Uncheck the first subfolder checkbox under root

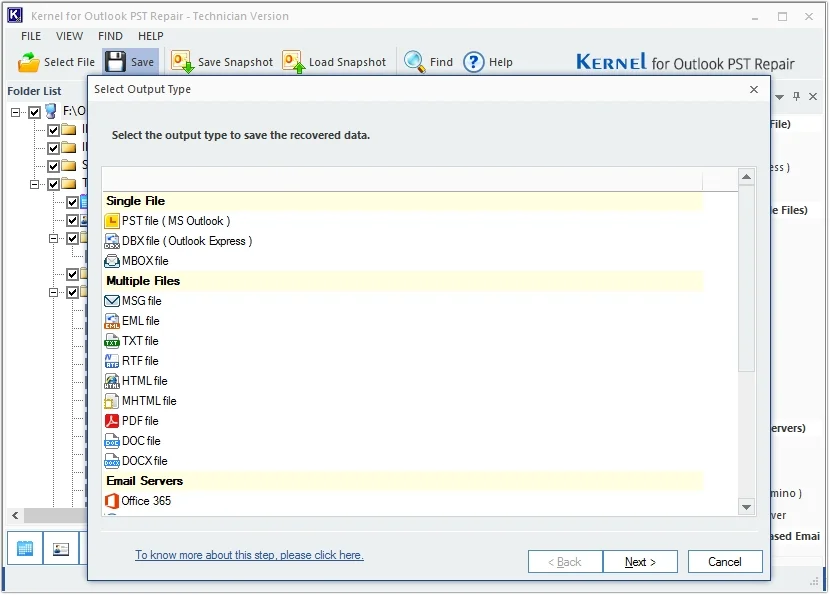coord(53,130)
